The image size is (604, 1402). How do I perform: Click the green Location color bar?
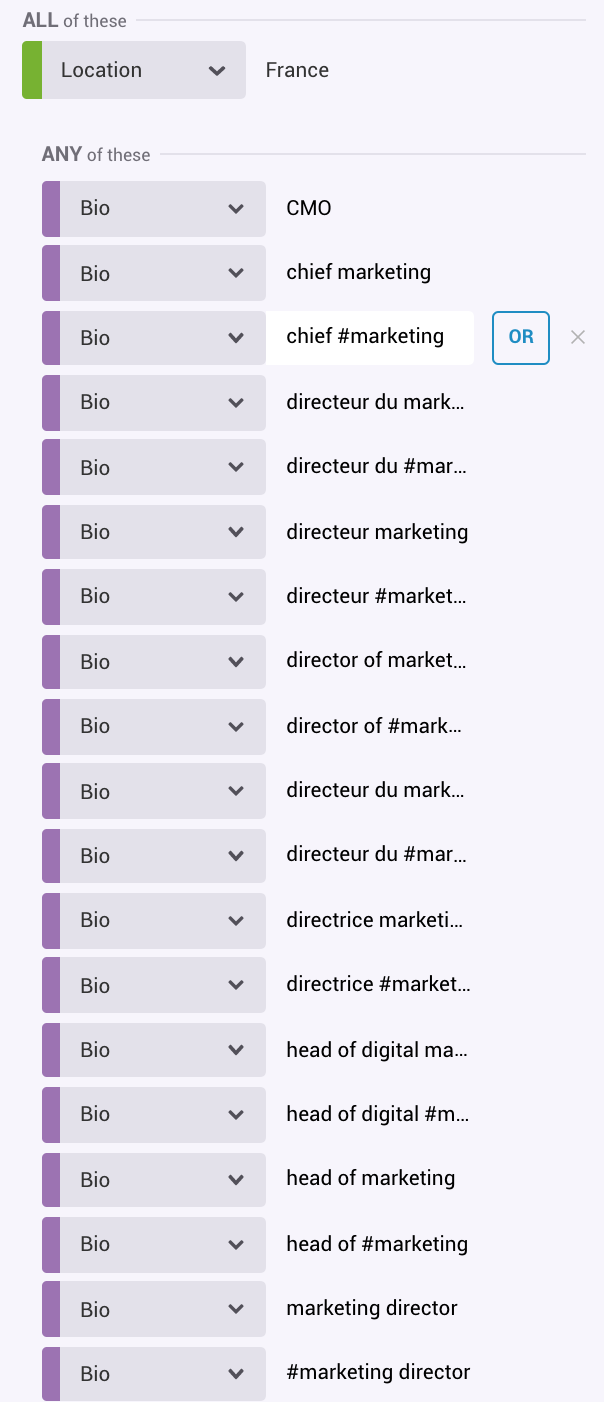click(x=32, y=70)
